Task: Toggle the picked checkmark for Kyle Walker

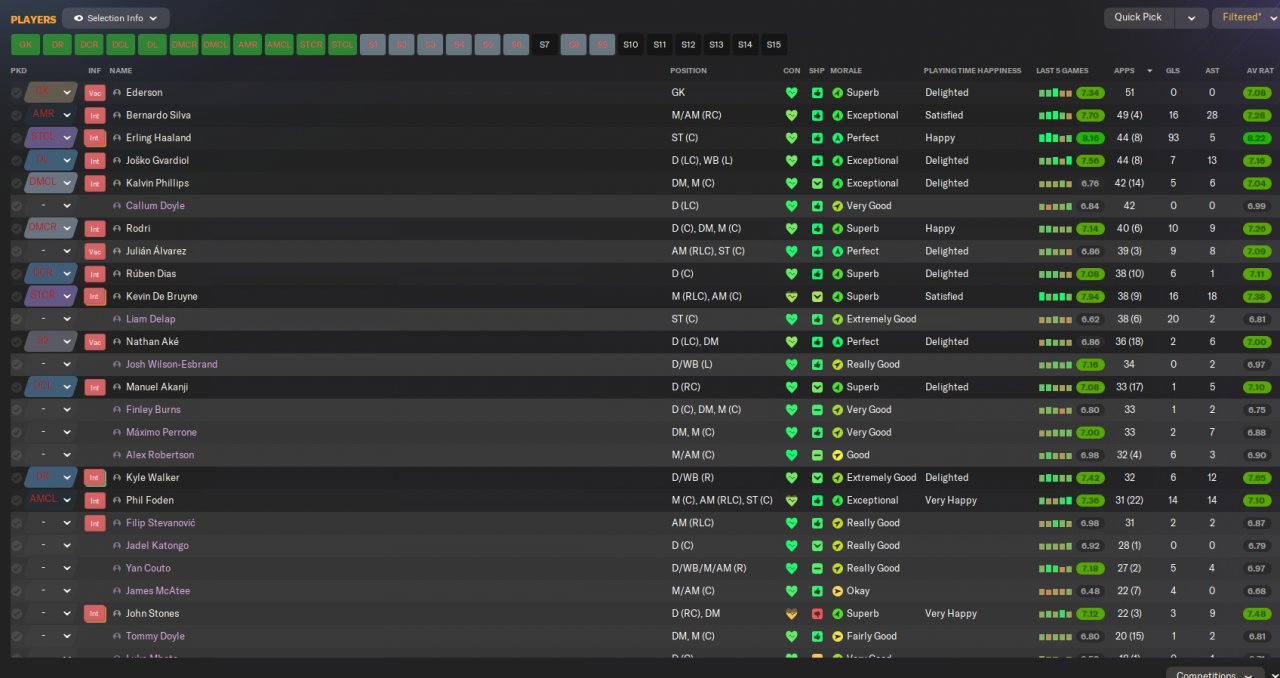Action: (x=16, y=477)
